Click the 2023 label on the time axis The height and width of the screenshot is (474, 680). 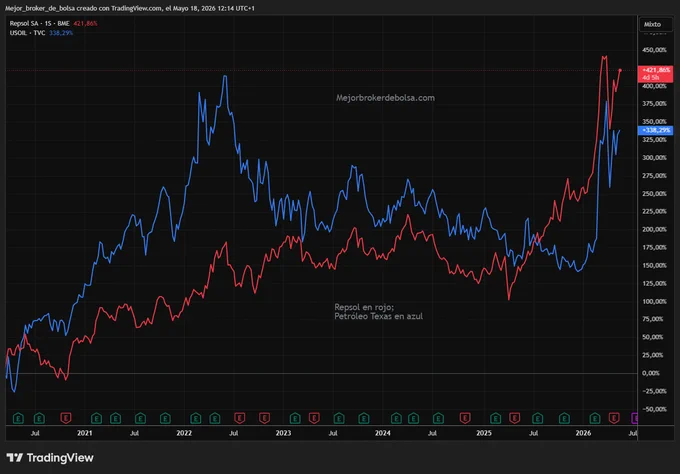(283, 433)
